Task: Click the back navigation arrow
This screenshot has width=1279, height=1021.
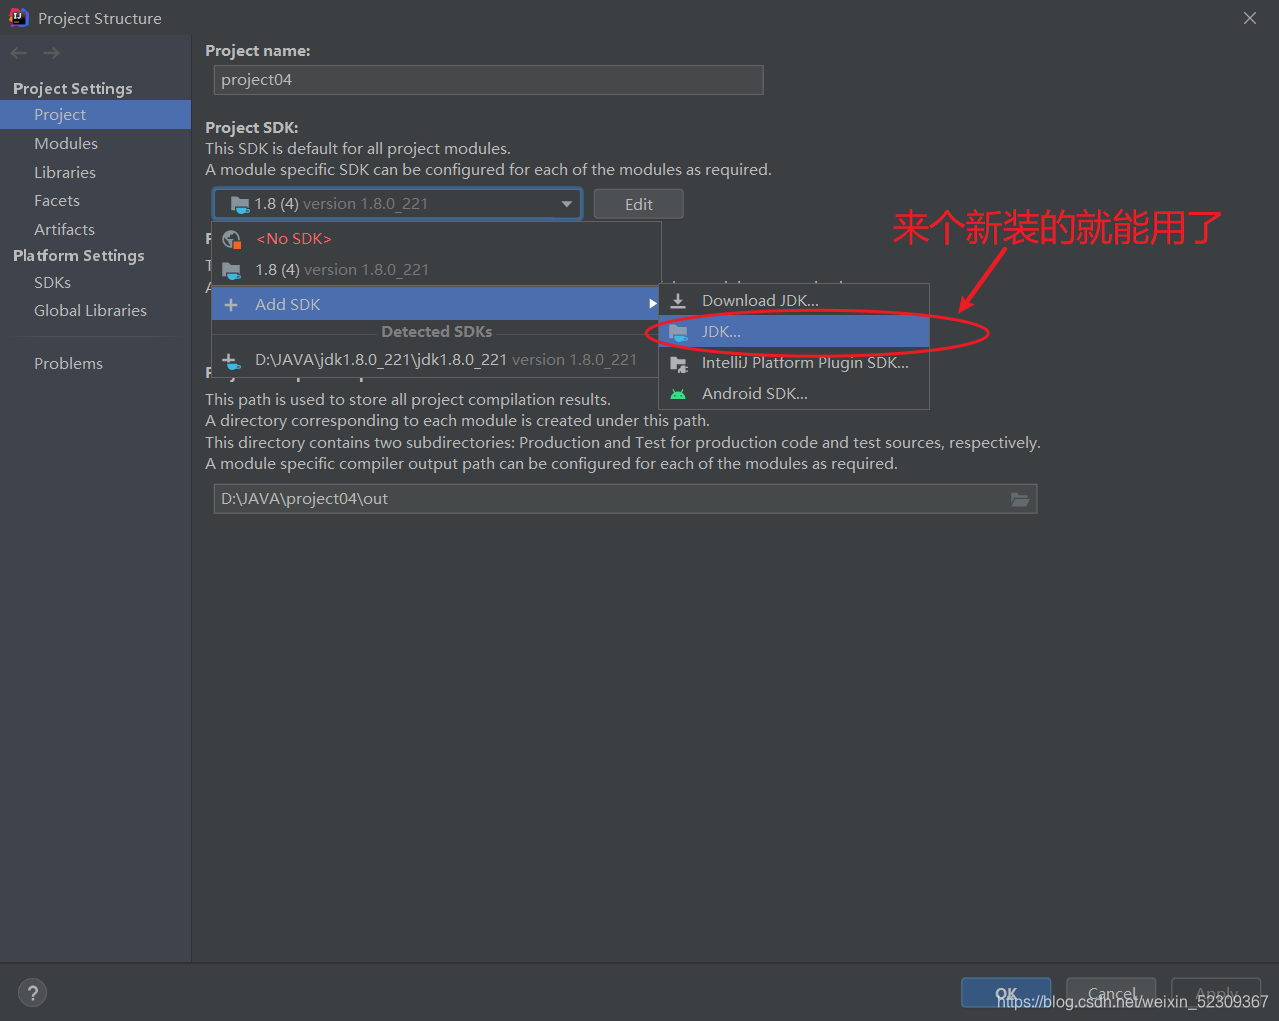Action: [17, 52]
